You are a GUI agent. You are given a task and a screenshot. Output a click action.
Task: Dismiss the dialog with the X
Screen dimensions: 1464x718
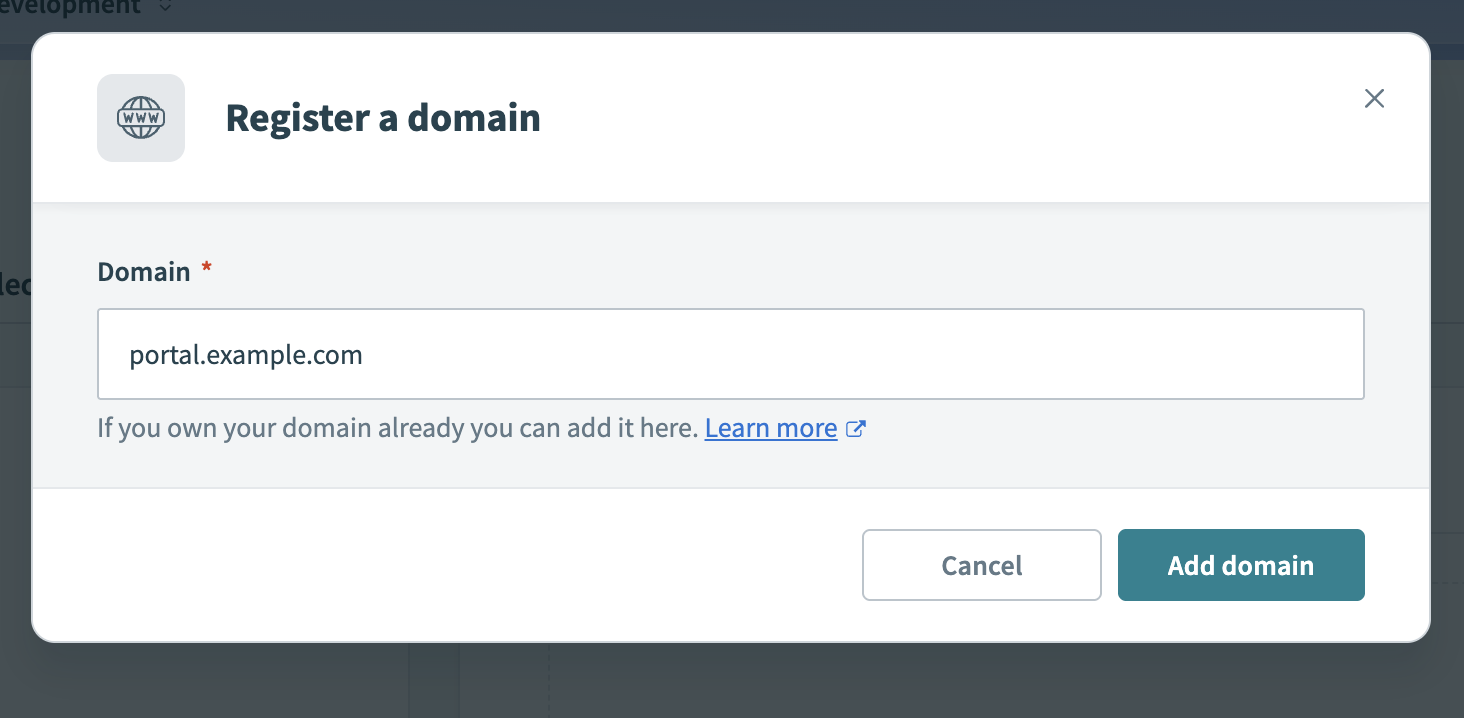click(1374, 98)
